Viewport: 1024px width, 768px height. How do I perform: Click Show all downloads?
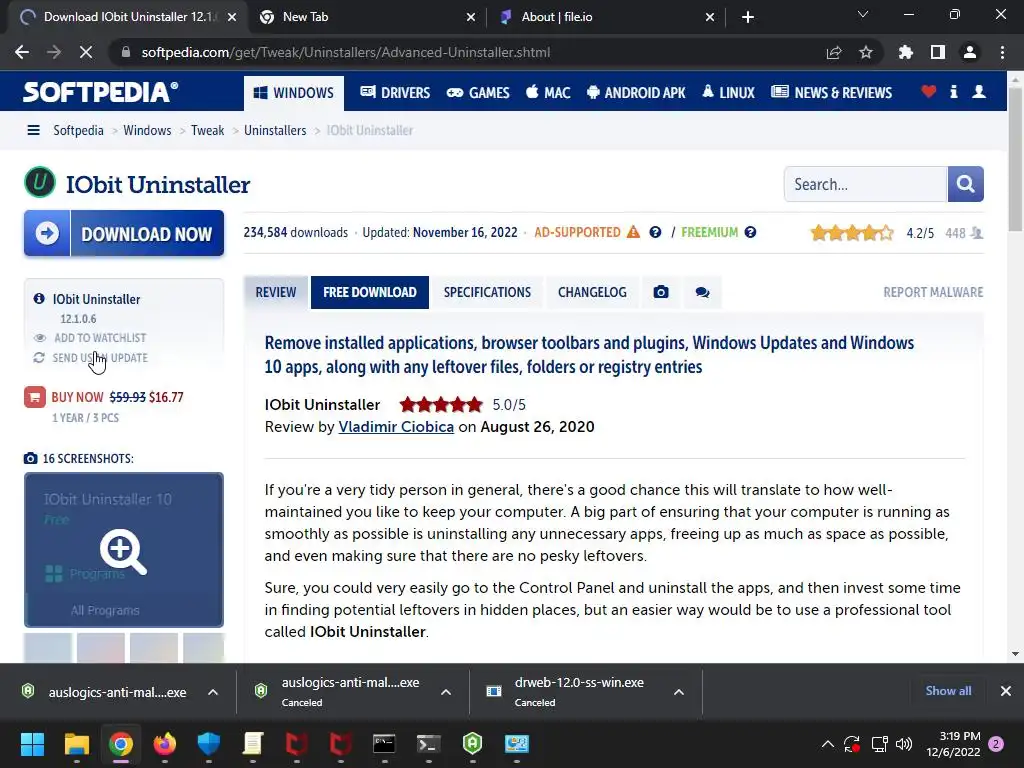click(x=948, y=691)
